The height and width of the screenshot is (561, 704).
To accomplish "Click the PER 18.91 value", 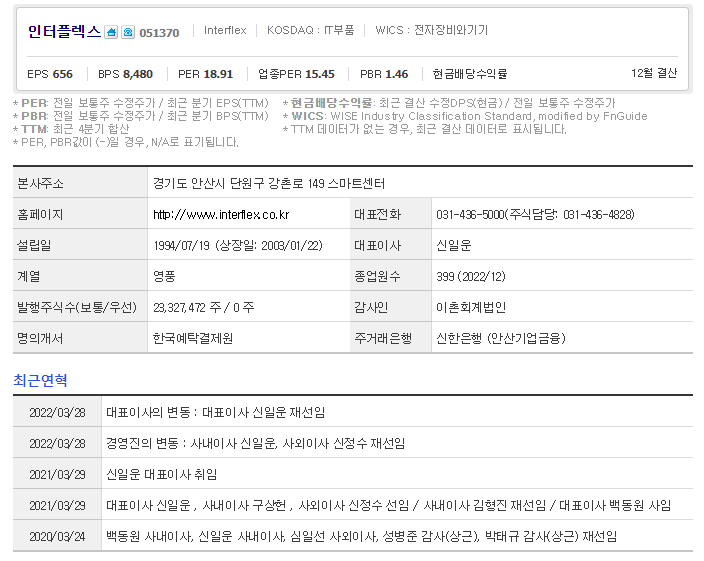I will [x=205, y=74].
